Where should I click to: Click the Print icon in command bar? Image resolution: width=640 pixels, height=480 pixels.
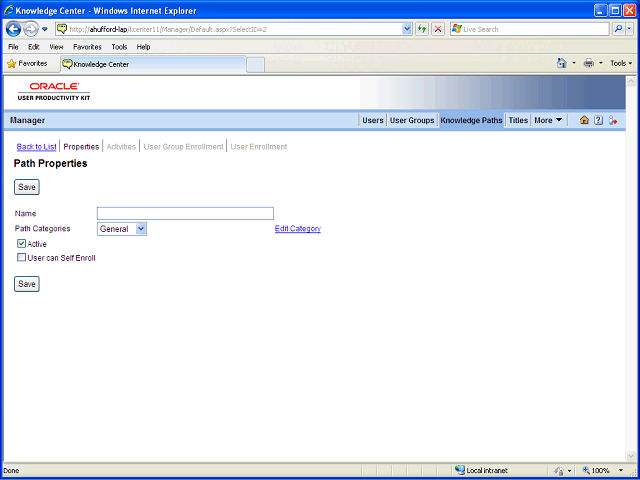tap(589, 63)
